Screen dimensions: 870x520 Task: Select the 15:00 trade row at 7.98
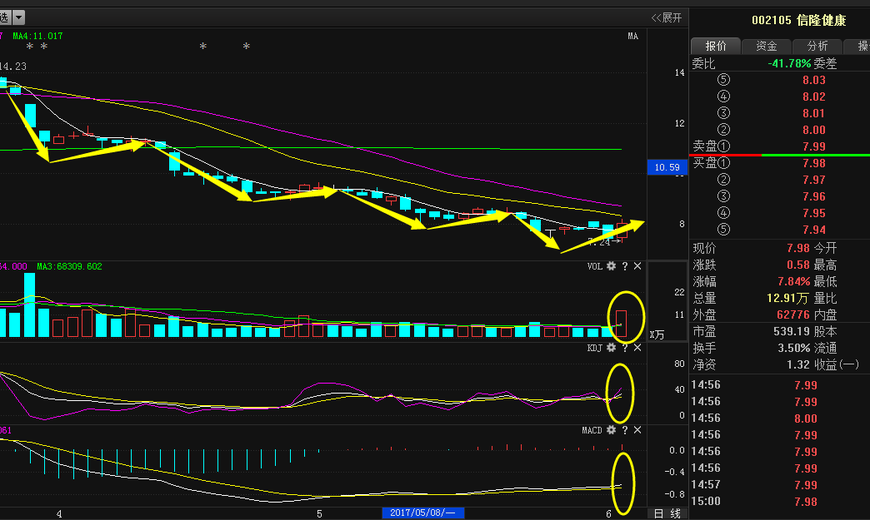(780, 502)
